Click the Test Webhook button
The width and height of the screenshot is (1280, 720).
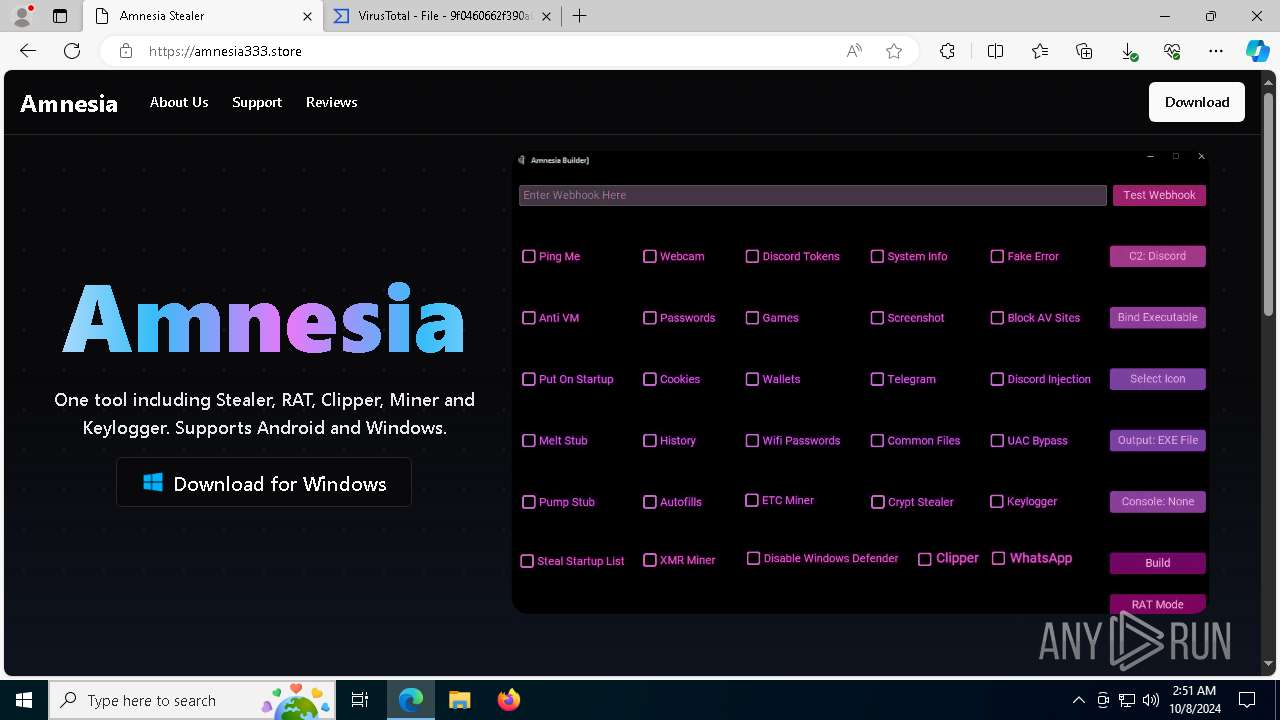click(x=1159, y=195)
